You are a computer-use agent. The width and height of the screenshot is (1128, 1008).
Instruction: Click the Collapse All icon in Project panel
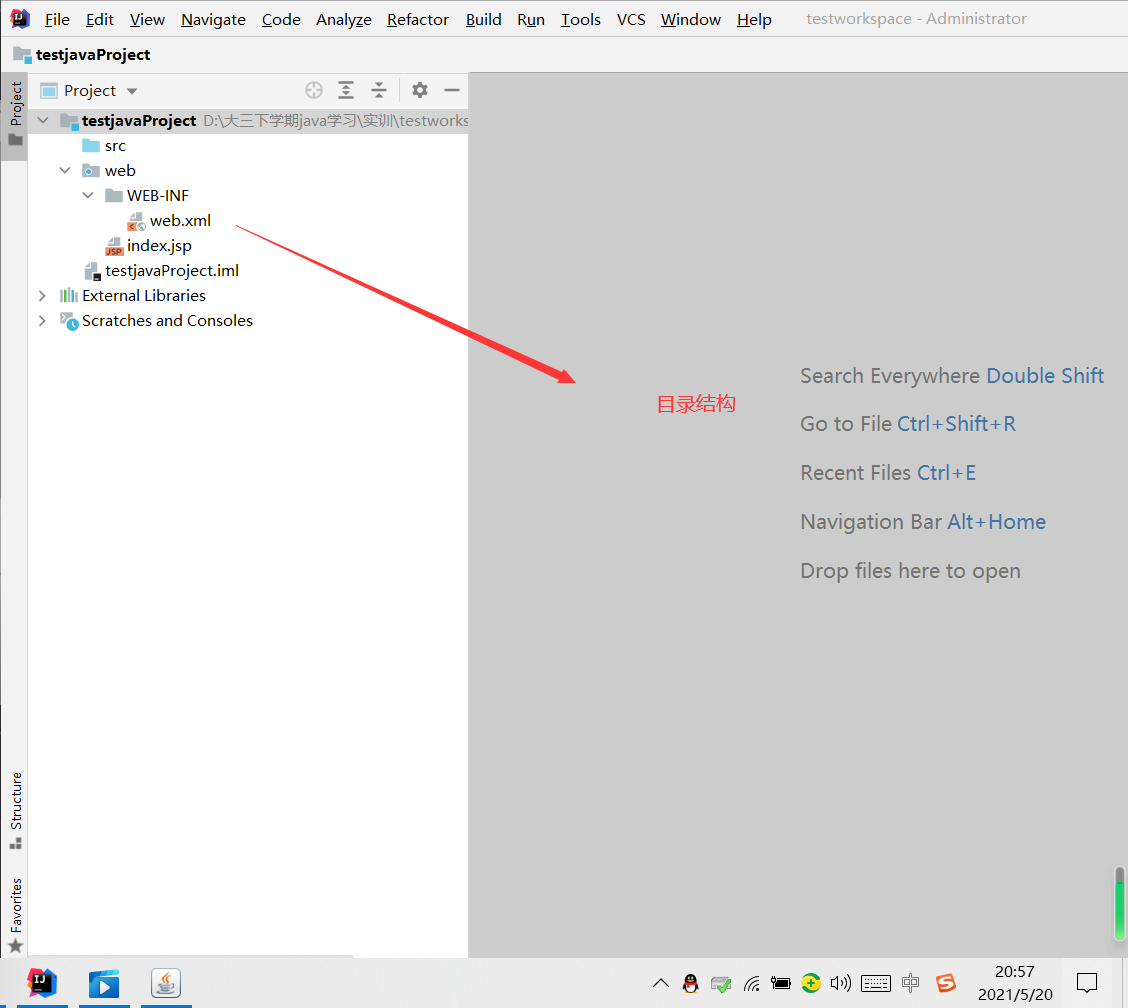[379, 90]
